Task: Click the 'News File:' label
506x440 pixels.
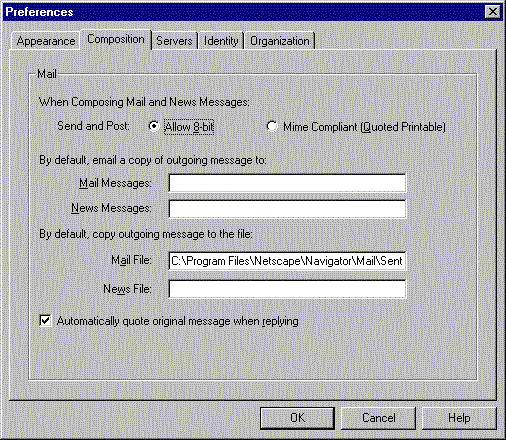Action: click(127, 289)
